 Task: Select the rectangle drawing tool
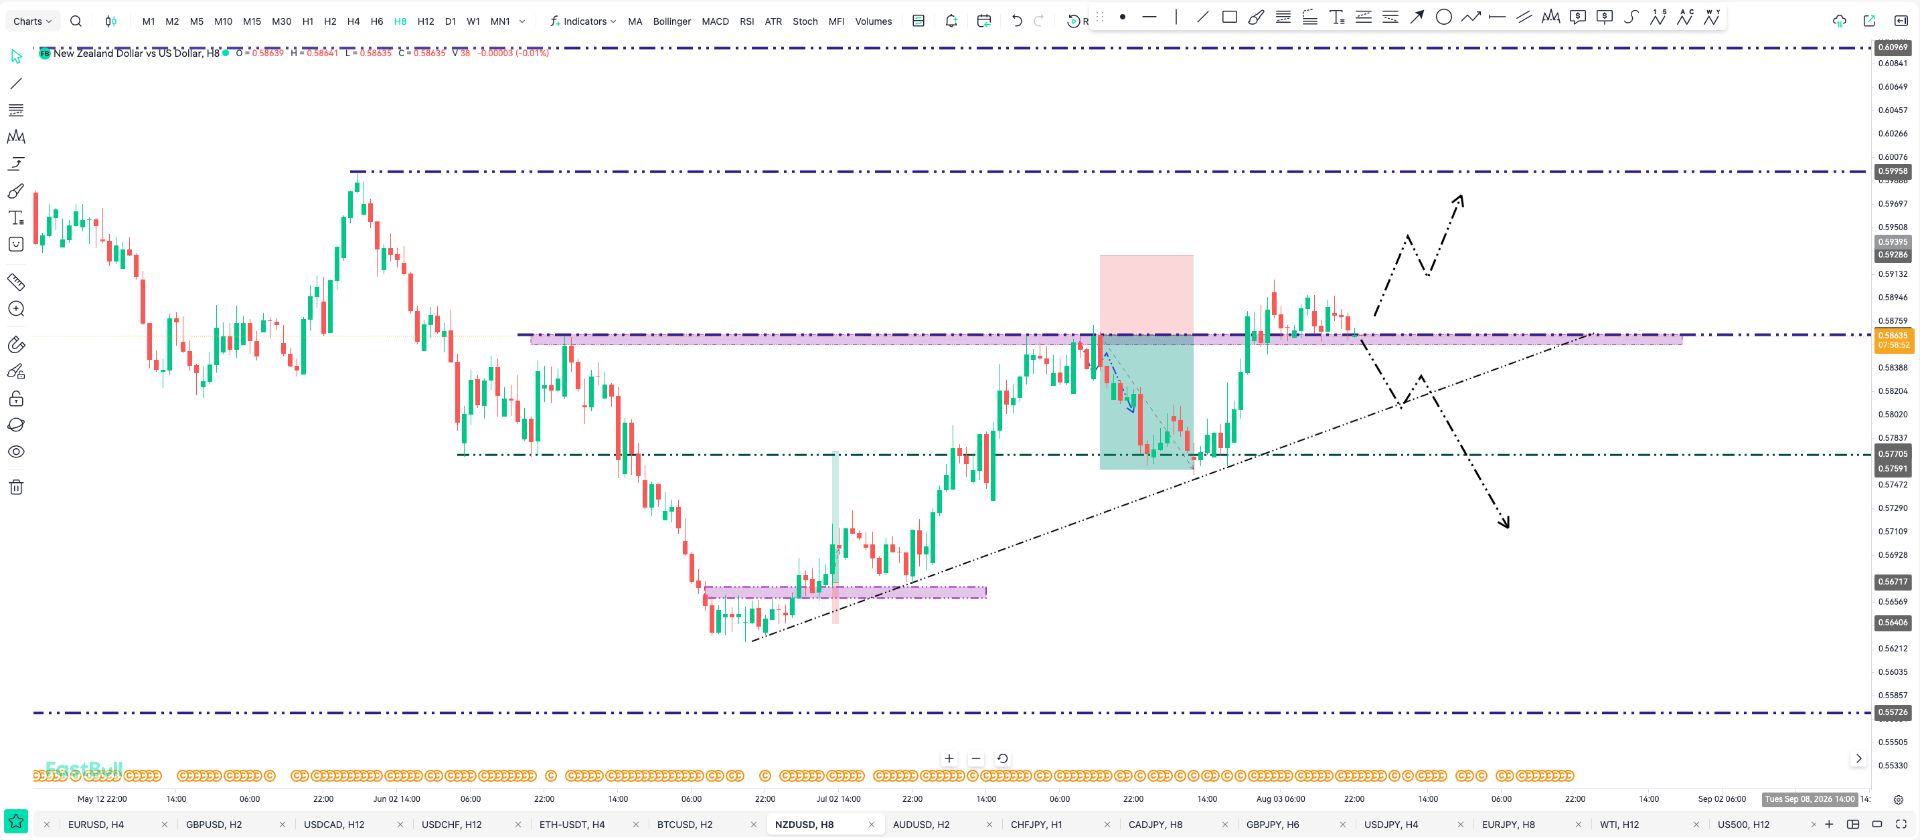click(x=1229, y=17)
